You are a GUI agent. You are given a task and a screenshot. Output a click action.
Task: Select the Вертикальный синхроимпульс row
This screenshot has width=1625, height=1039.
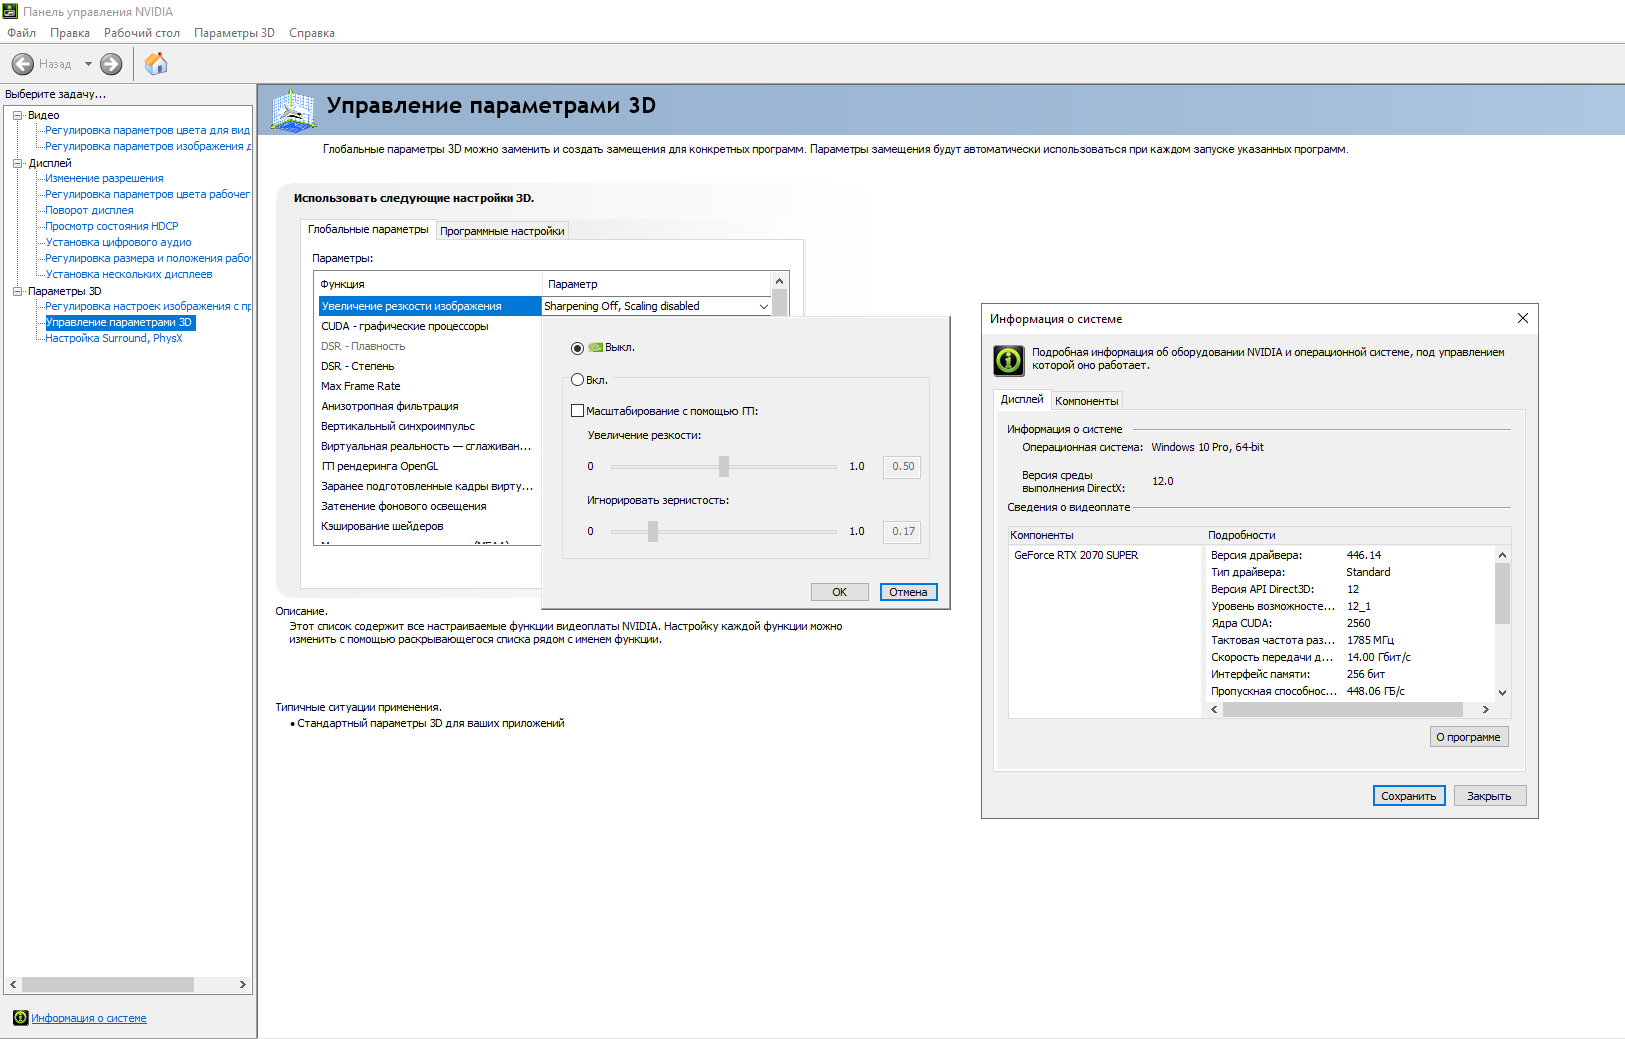430,426
